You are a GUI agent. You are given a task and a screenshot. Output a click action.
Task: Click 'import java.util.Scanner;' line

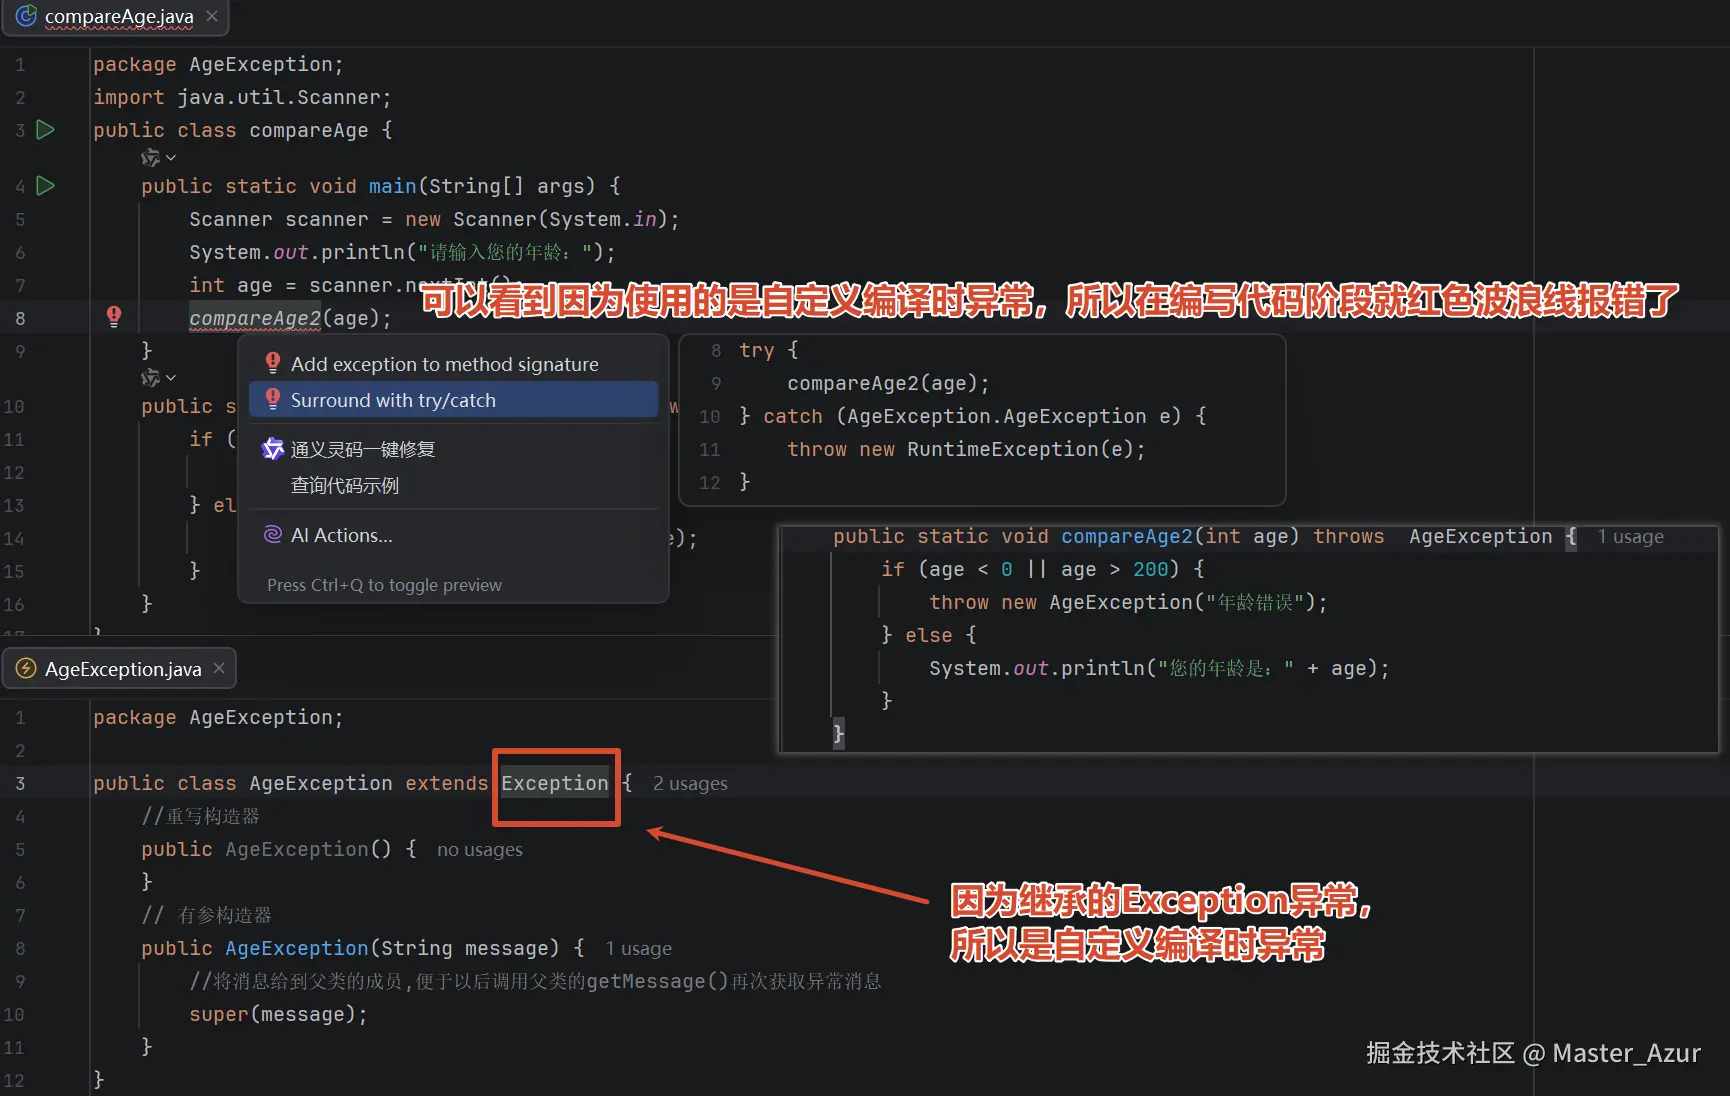pyautogui.click(x=242, y=97)
